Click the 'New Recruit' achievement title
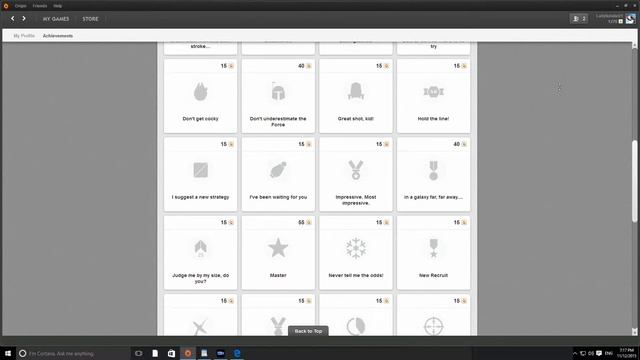The image size is (640, 360). [433, 276]
